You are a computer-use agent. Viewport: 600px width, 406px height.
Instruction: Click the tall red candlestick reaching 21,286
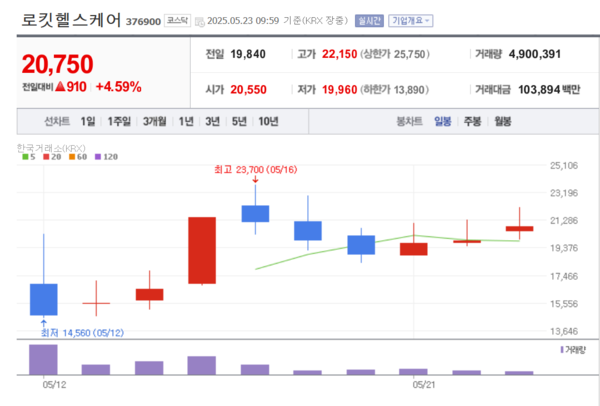(x=202, y=250)
